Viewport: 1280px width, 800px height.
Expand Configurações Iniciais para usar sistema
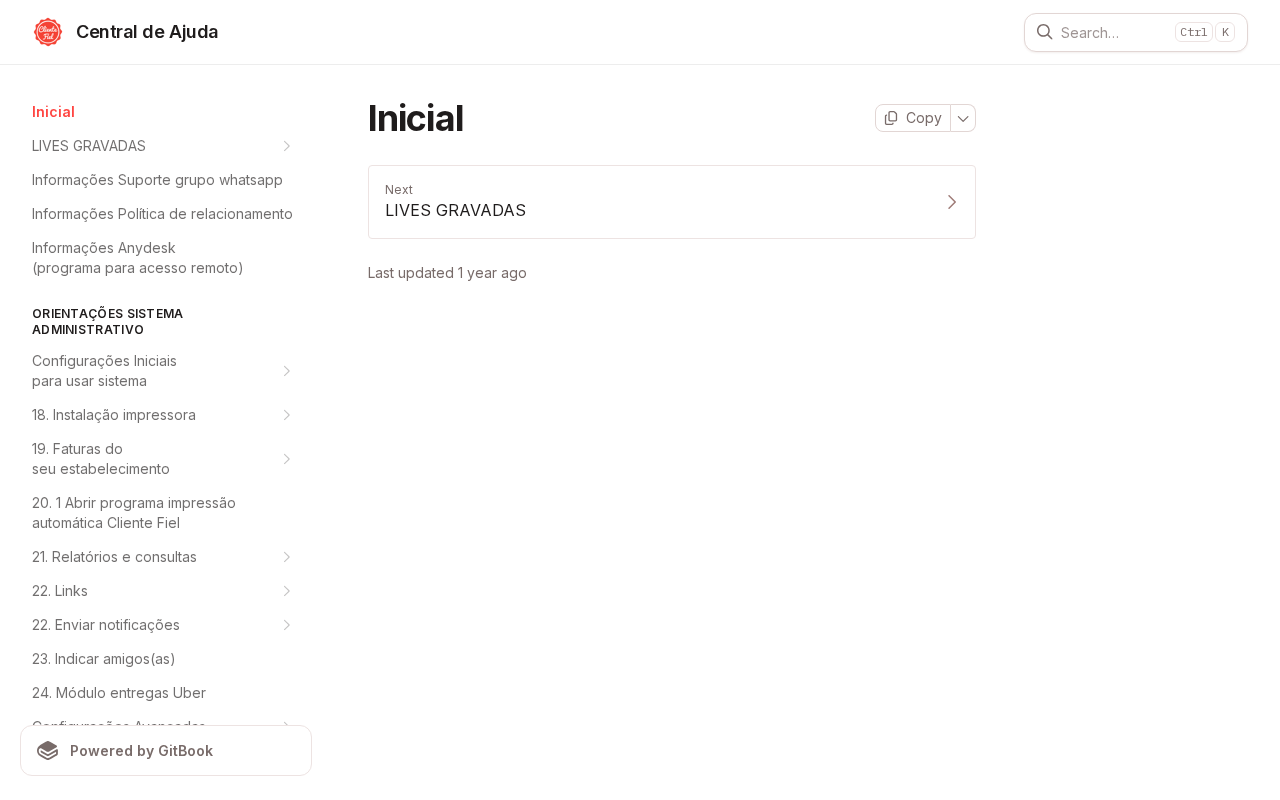tap(287, 371)
